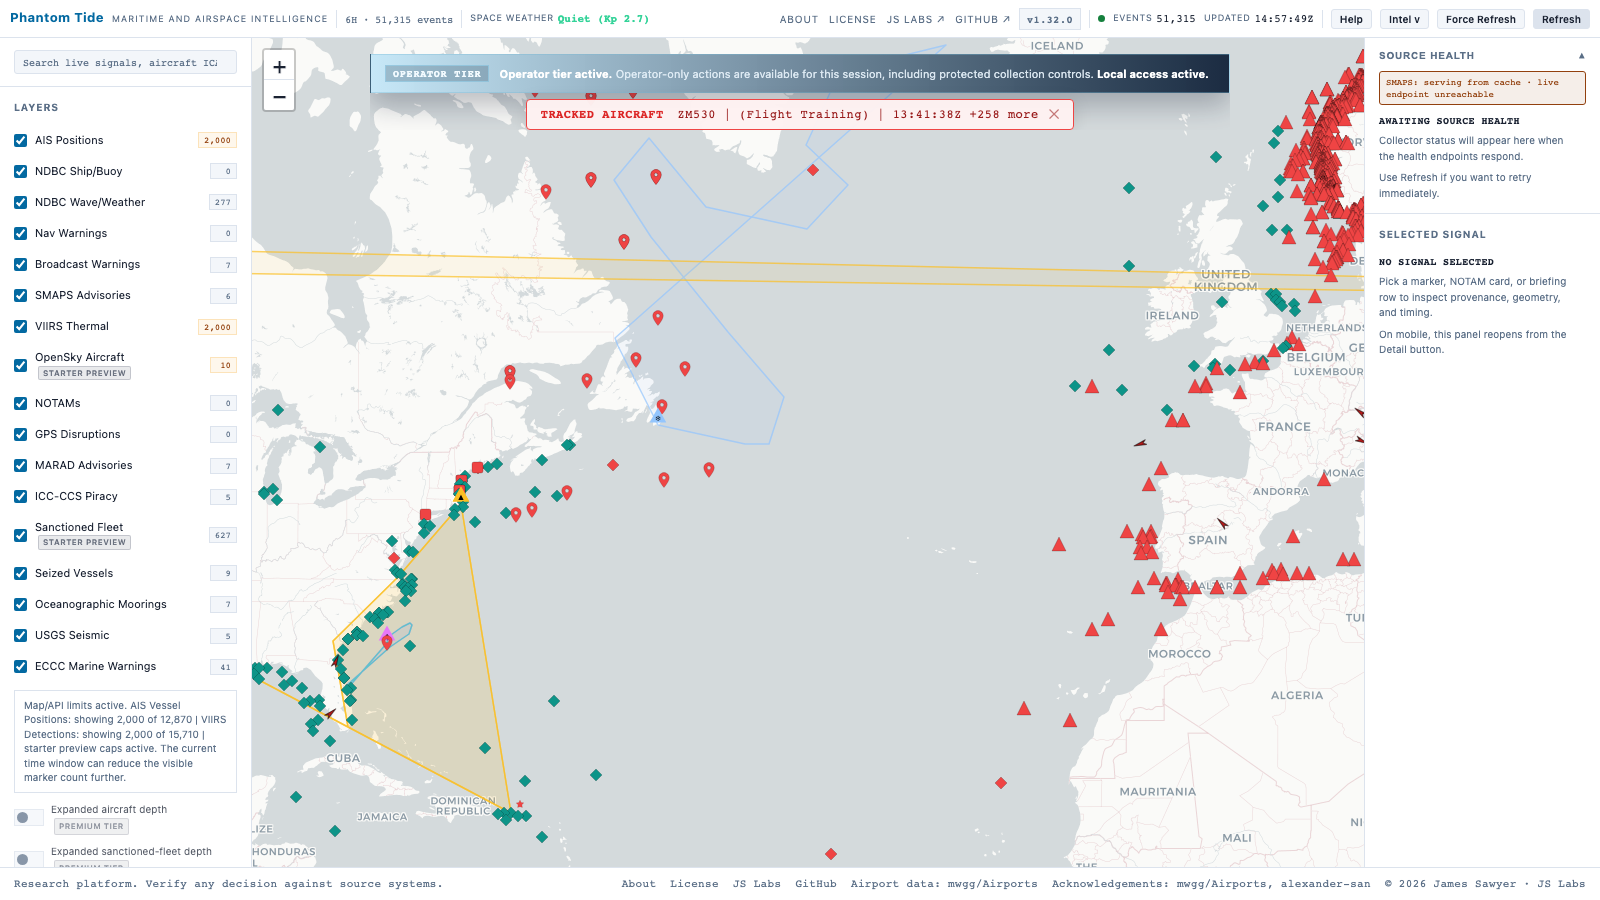
Task: Select the lone red triangle west of Portugal
Action: click(x=1059, y=545)
